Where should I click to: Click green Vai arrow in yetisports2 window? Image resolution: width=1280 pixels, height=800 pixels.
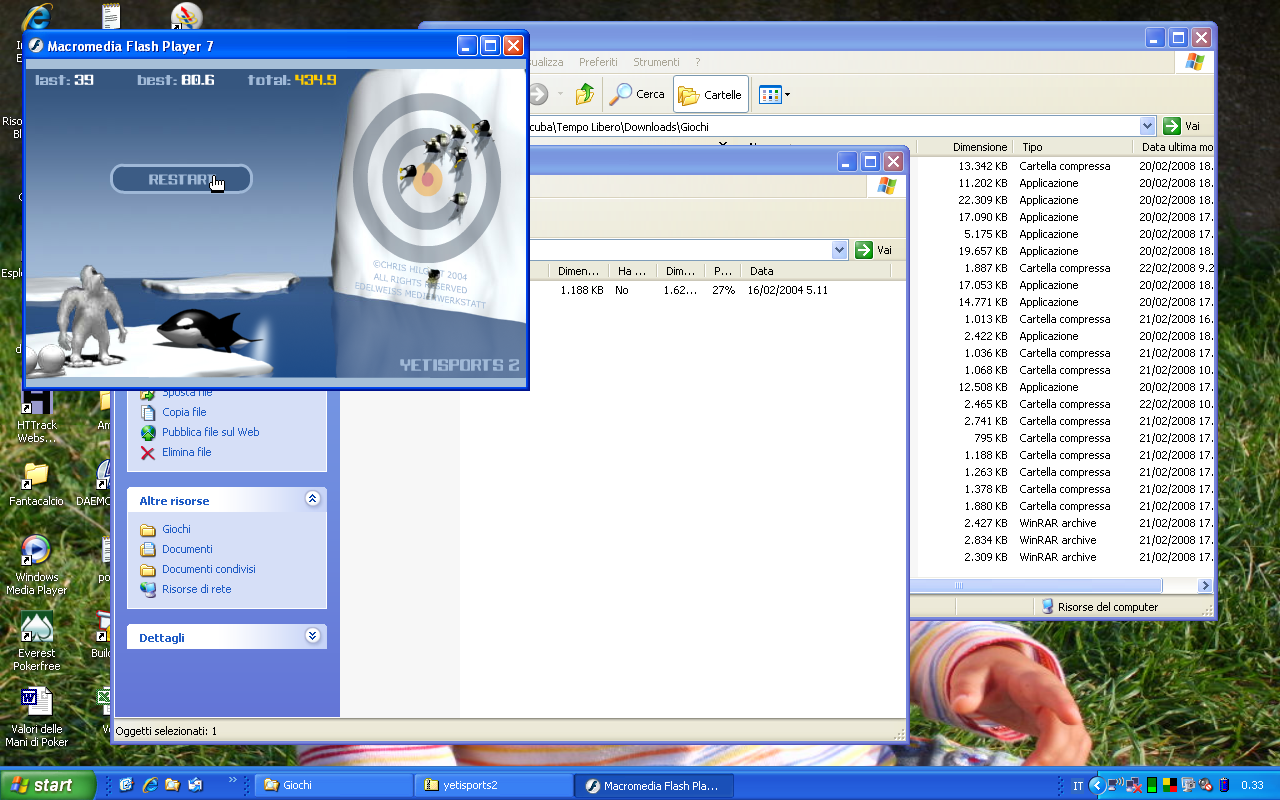pos(864,250)
